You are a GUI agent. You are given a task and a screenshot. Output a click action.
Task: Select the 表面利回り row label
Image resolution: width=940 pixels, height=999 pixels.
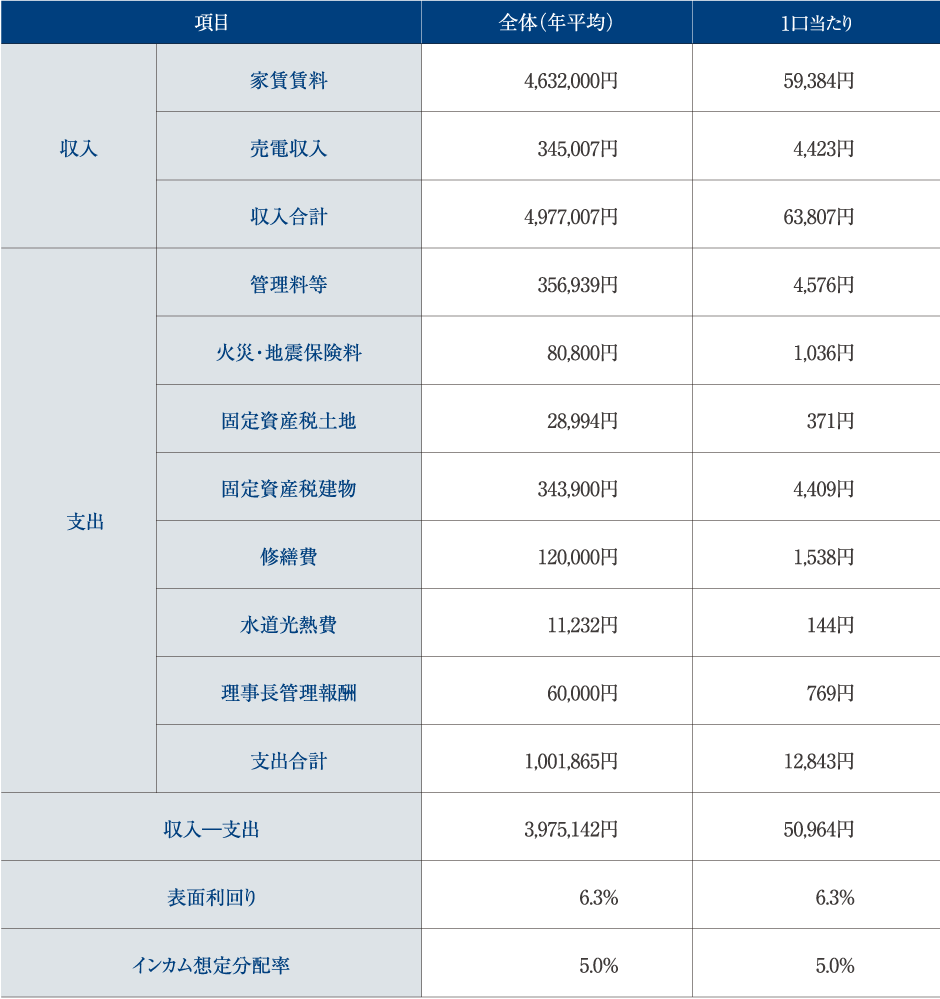[x=211, y=896]
